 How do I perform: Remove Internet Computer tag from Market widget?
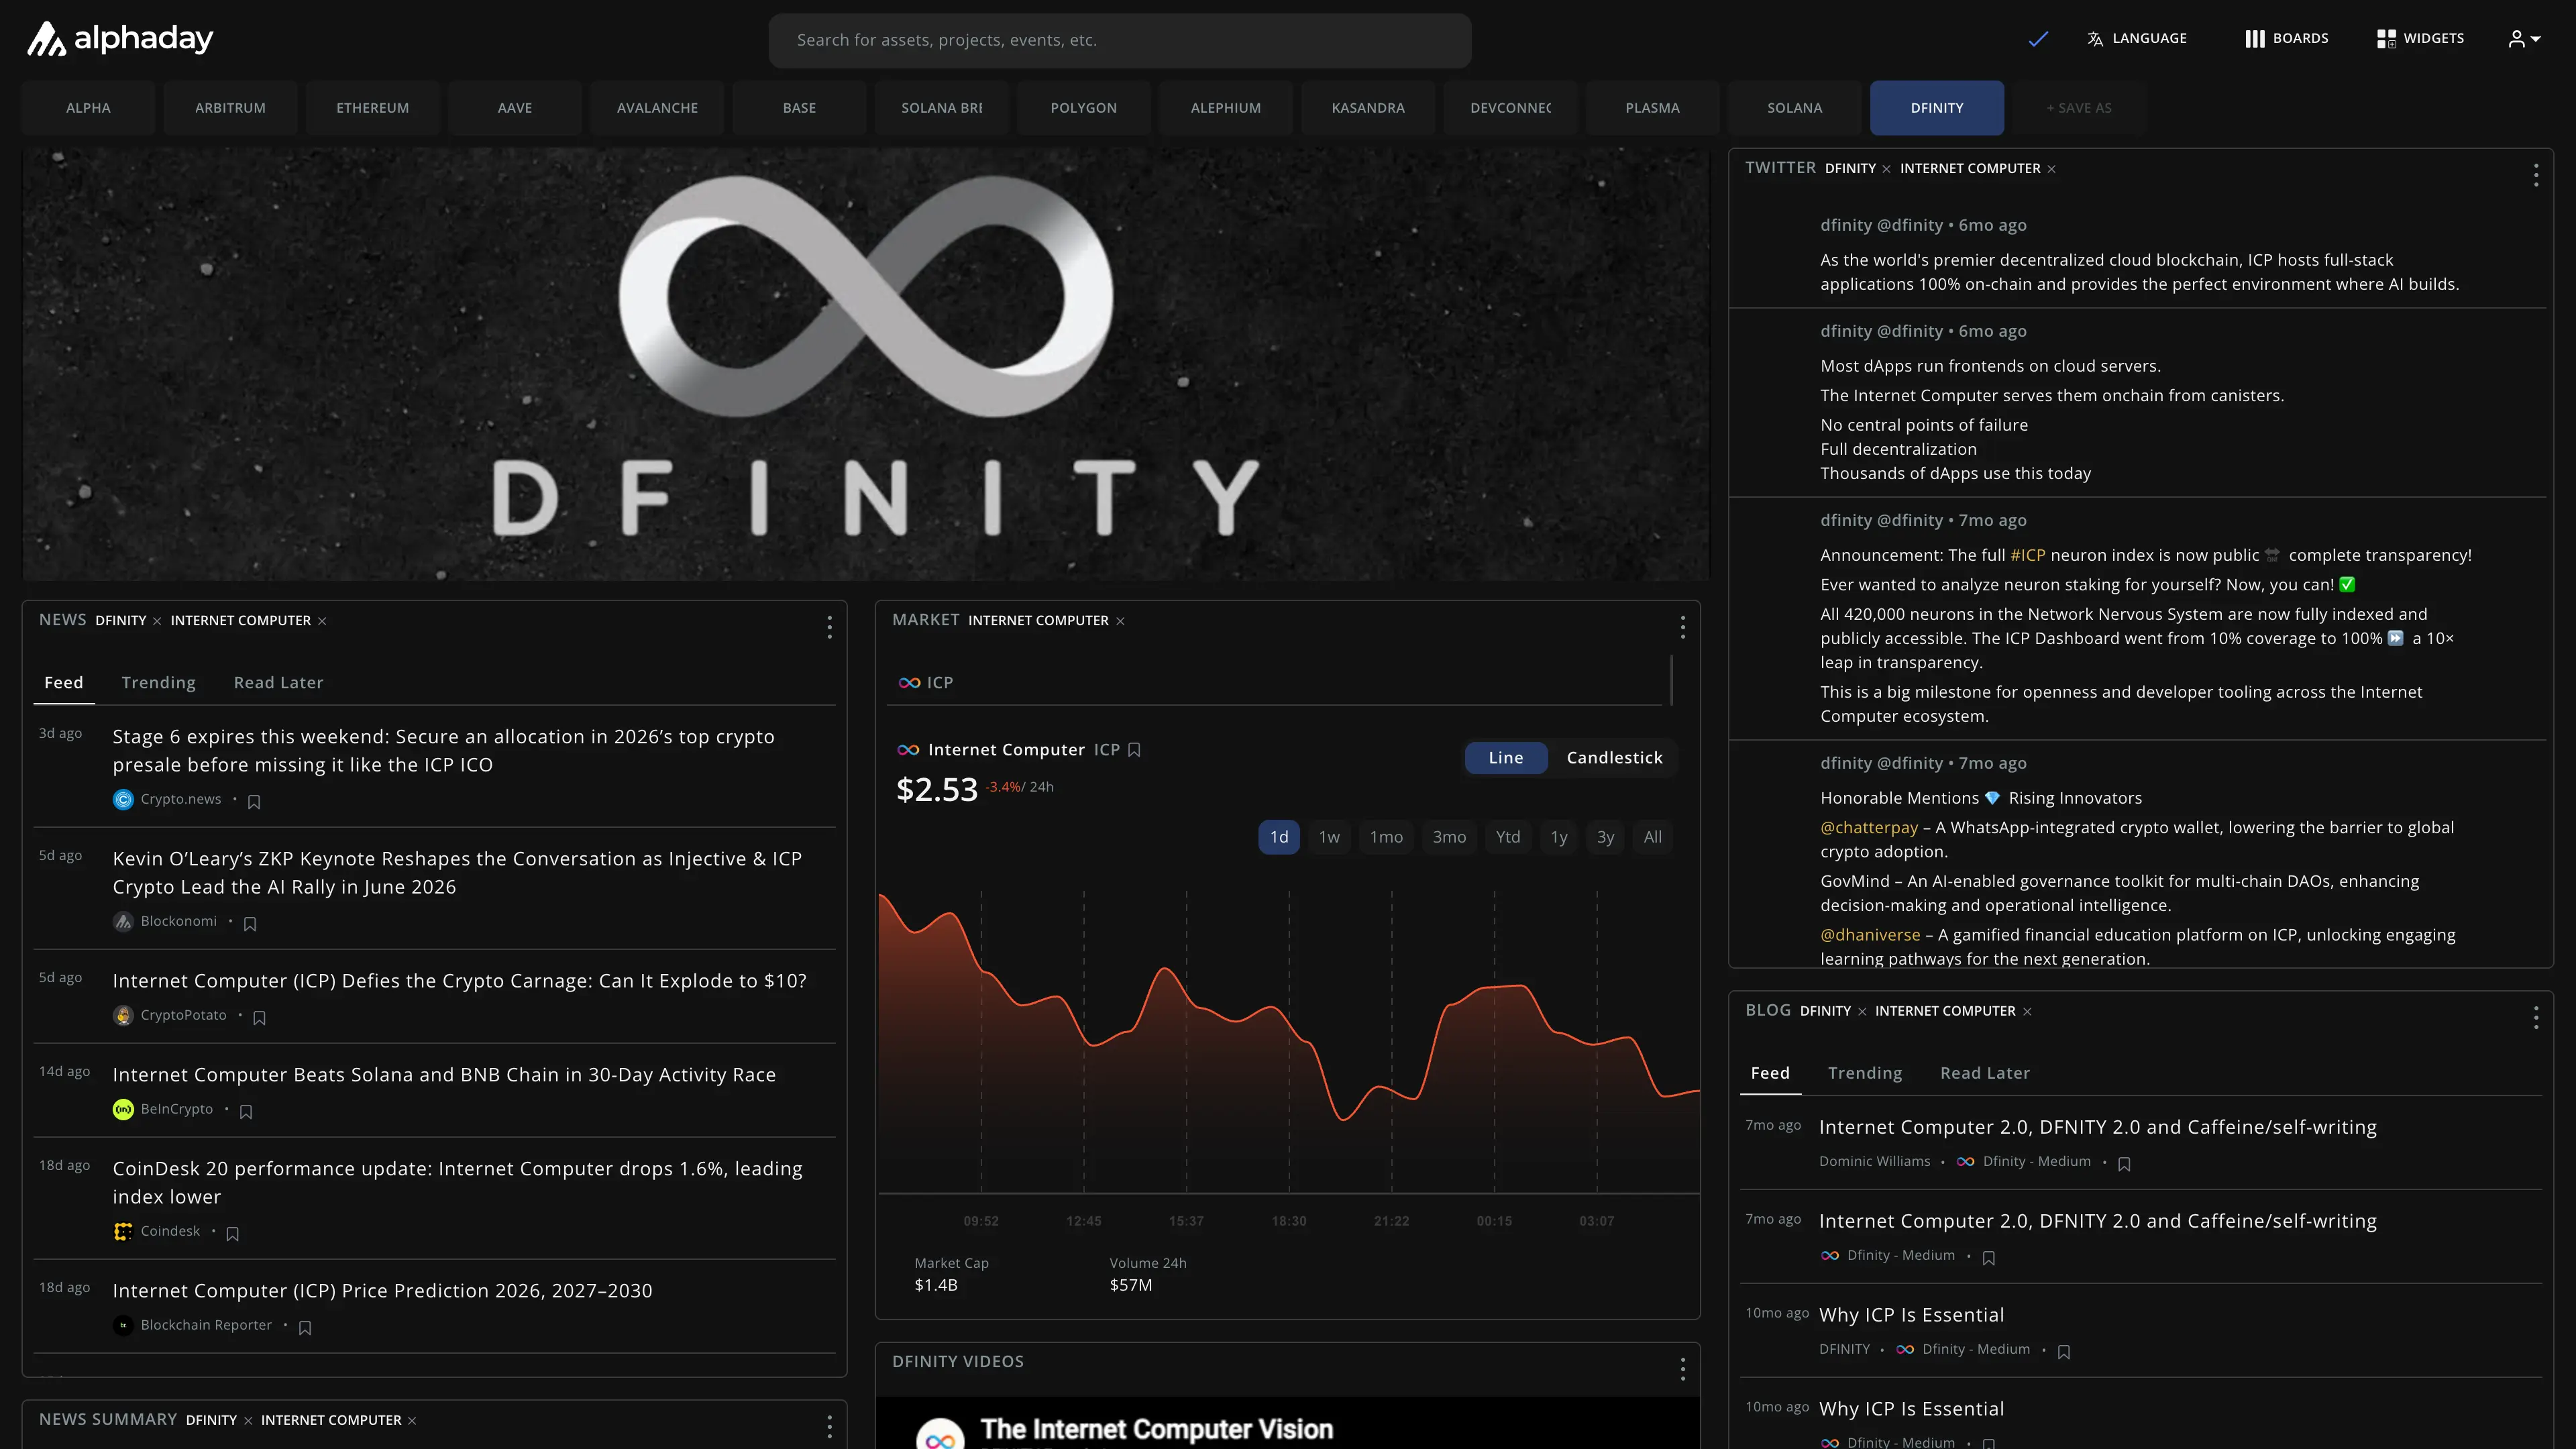pos(1120,621)
